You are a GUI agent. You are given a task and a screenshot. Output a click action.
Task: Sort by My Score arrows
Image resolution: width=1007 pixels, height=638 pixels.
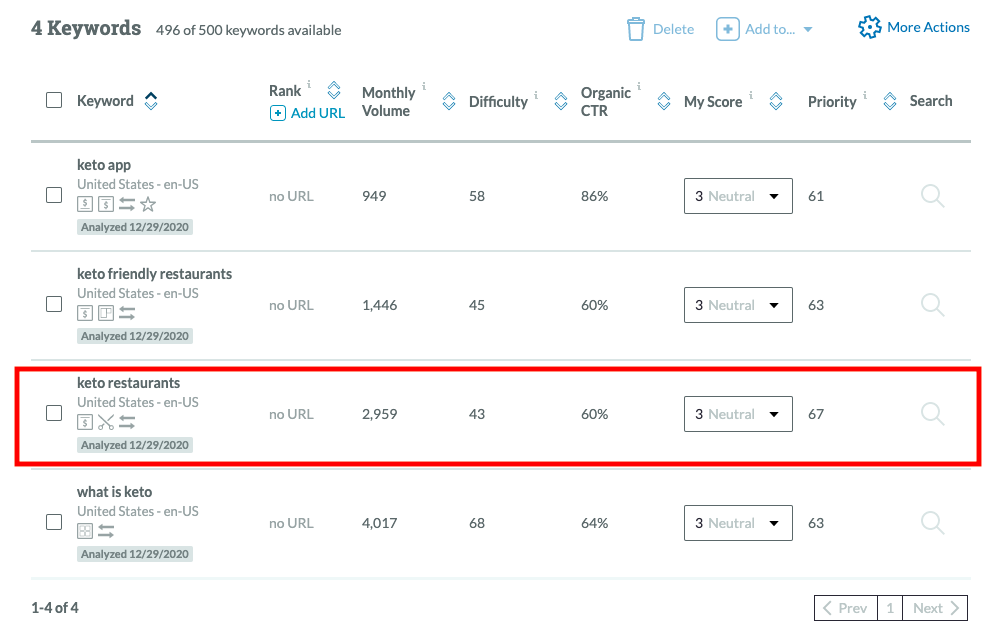[x=776, y=101]
